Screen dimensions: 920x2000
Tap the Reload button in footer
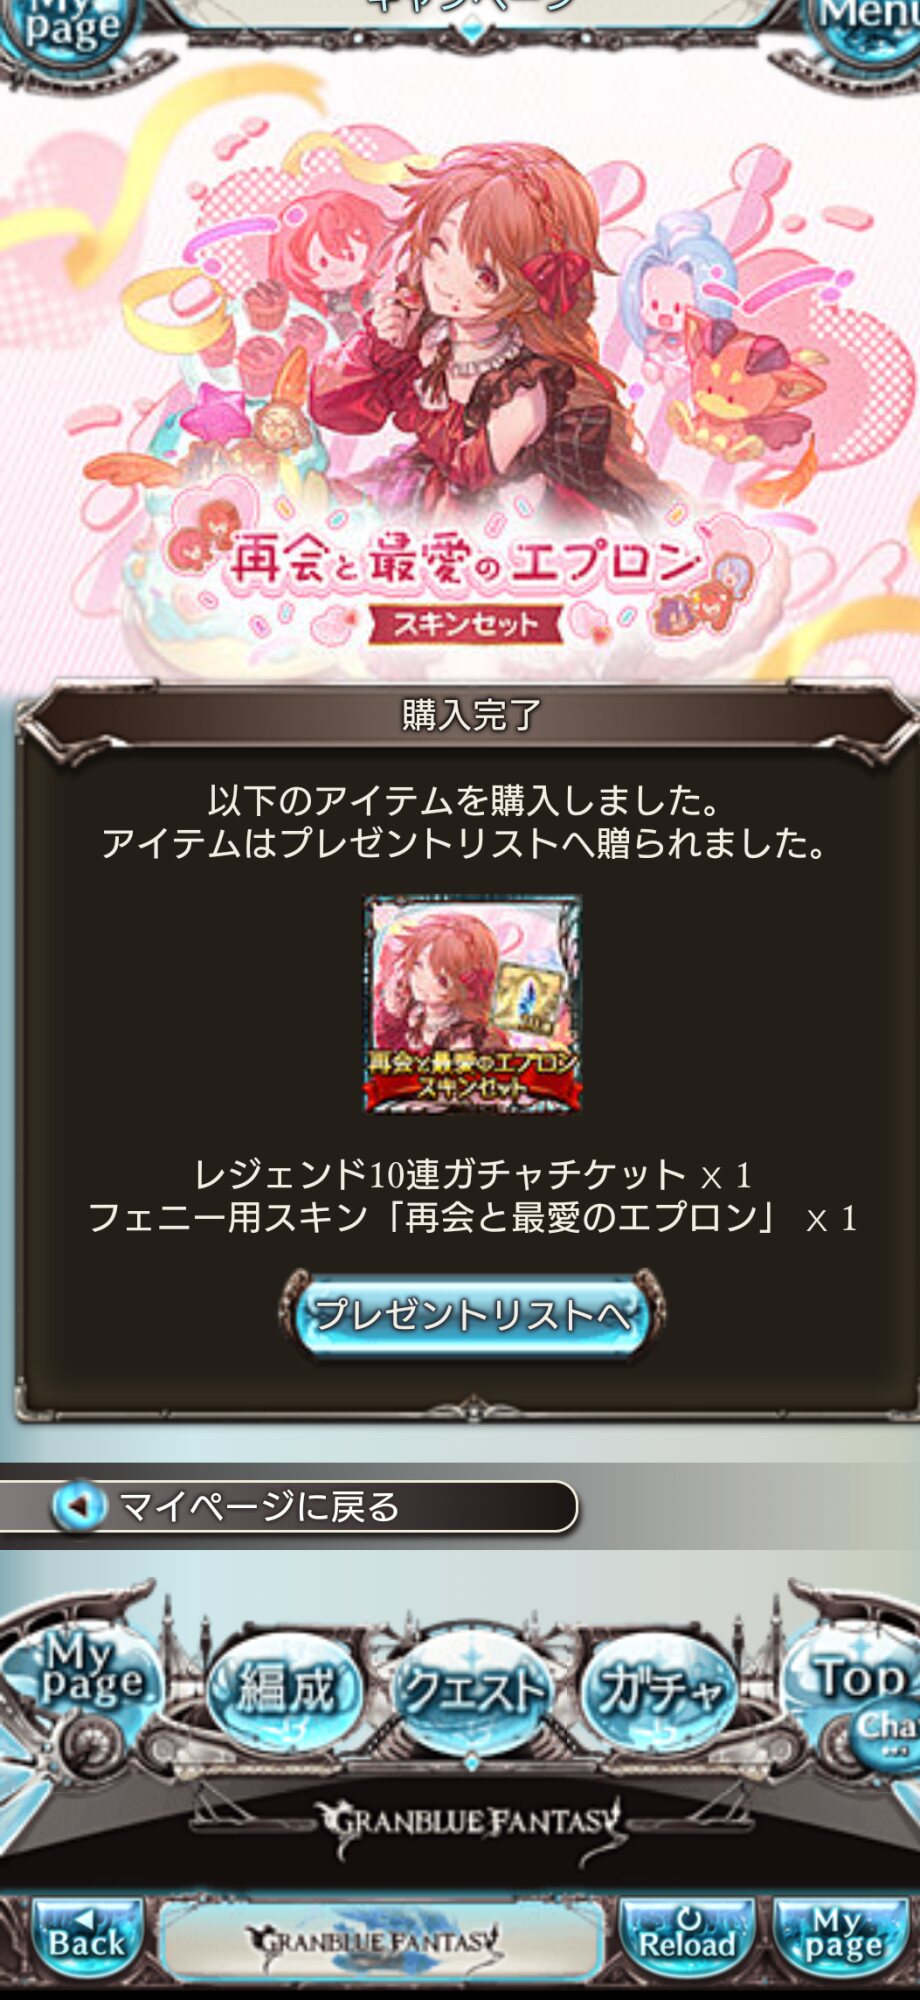coord(688,1940)
